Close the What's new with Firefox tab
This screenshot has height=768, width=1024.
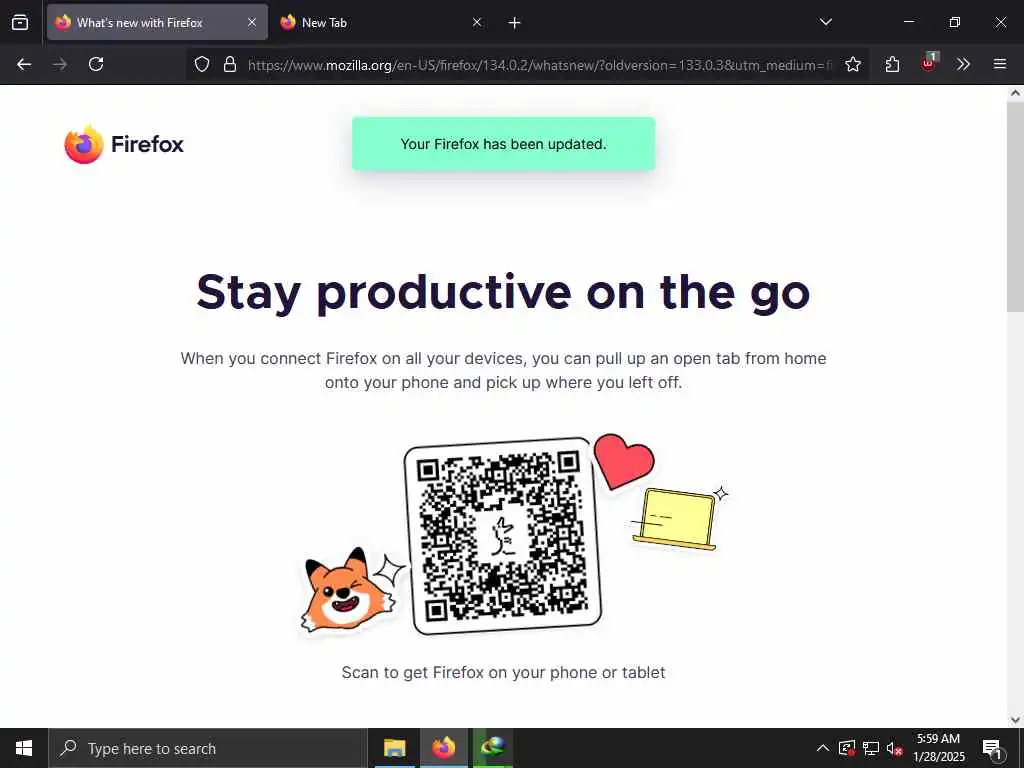251,22
